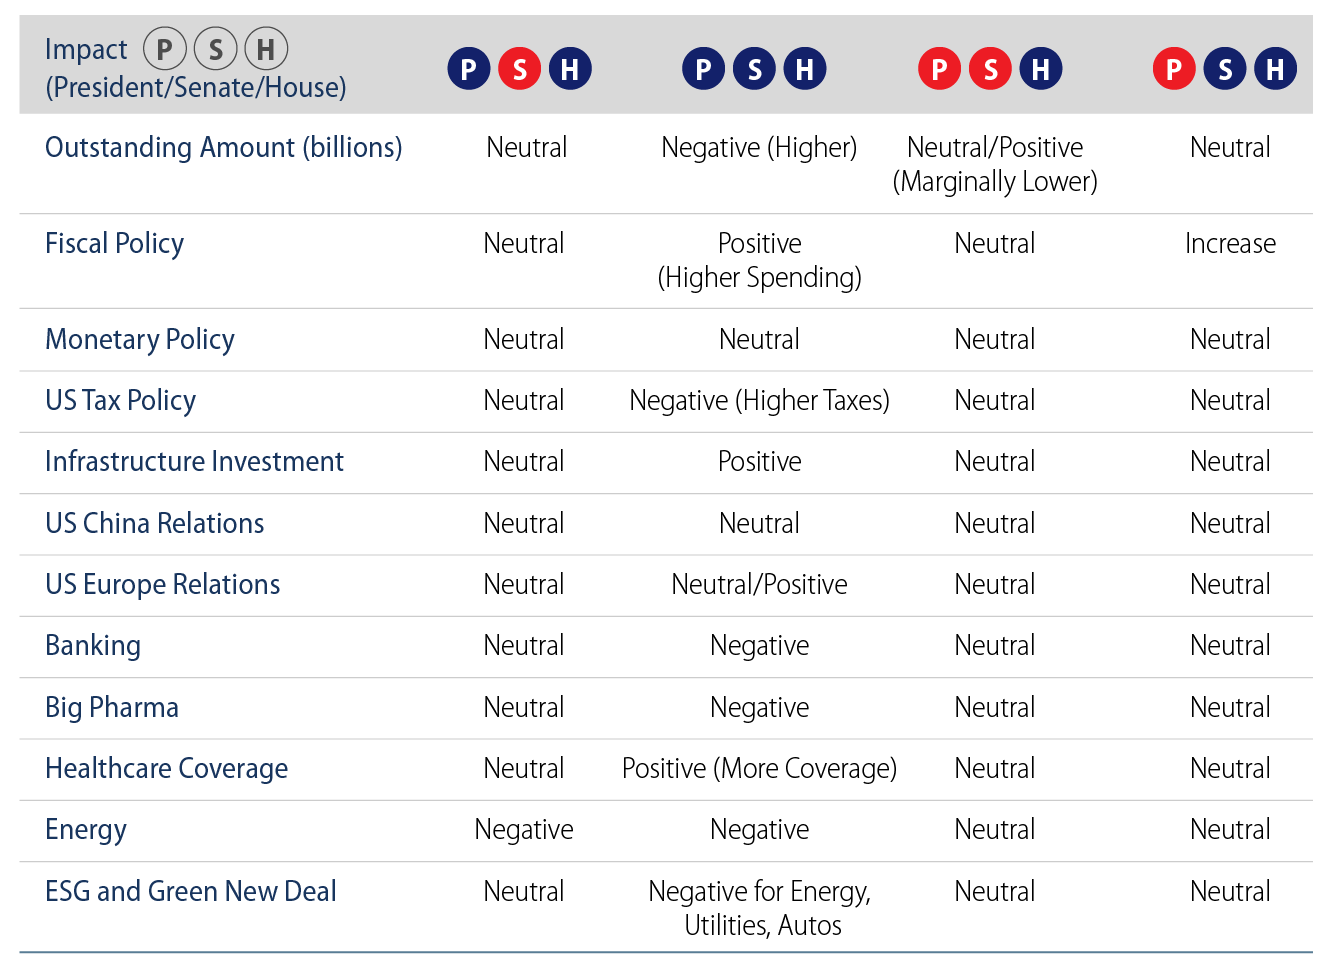Viewport: 1335px width, 976px height.
Task: Select the 'Big Pharma' row label
Action: tap(112, 708)
